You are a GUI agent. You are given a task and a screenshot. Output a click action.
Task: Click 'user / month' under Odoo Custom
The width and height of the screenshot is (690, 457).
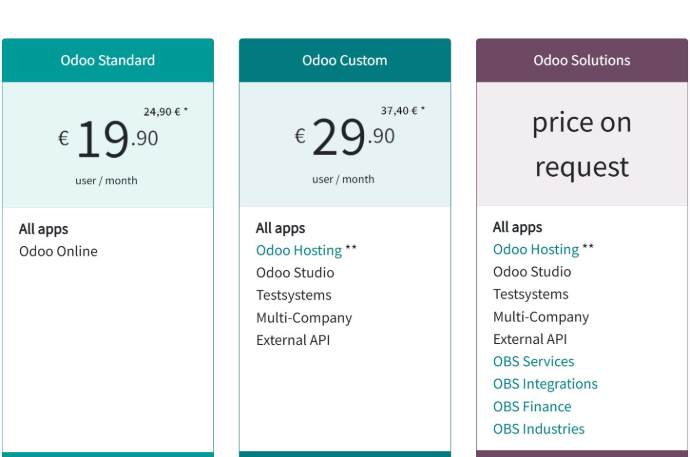click(343, 179)
